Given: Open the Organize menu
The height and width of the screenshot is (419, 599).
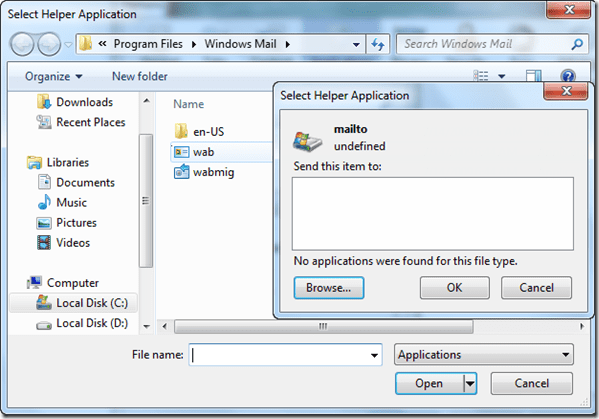Looking at the screenshot, I should click(53, 76).
